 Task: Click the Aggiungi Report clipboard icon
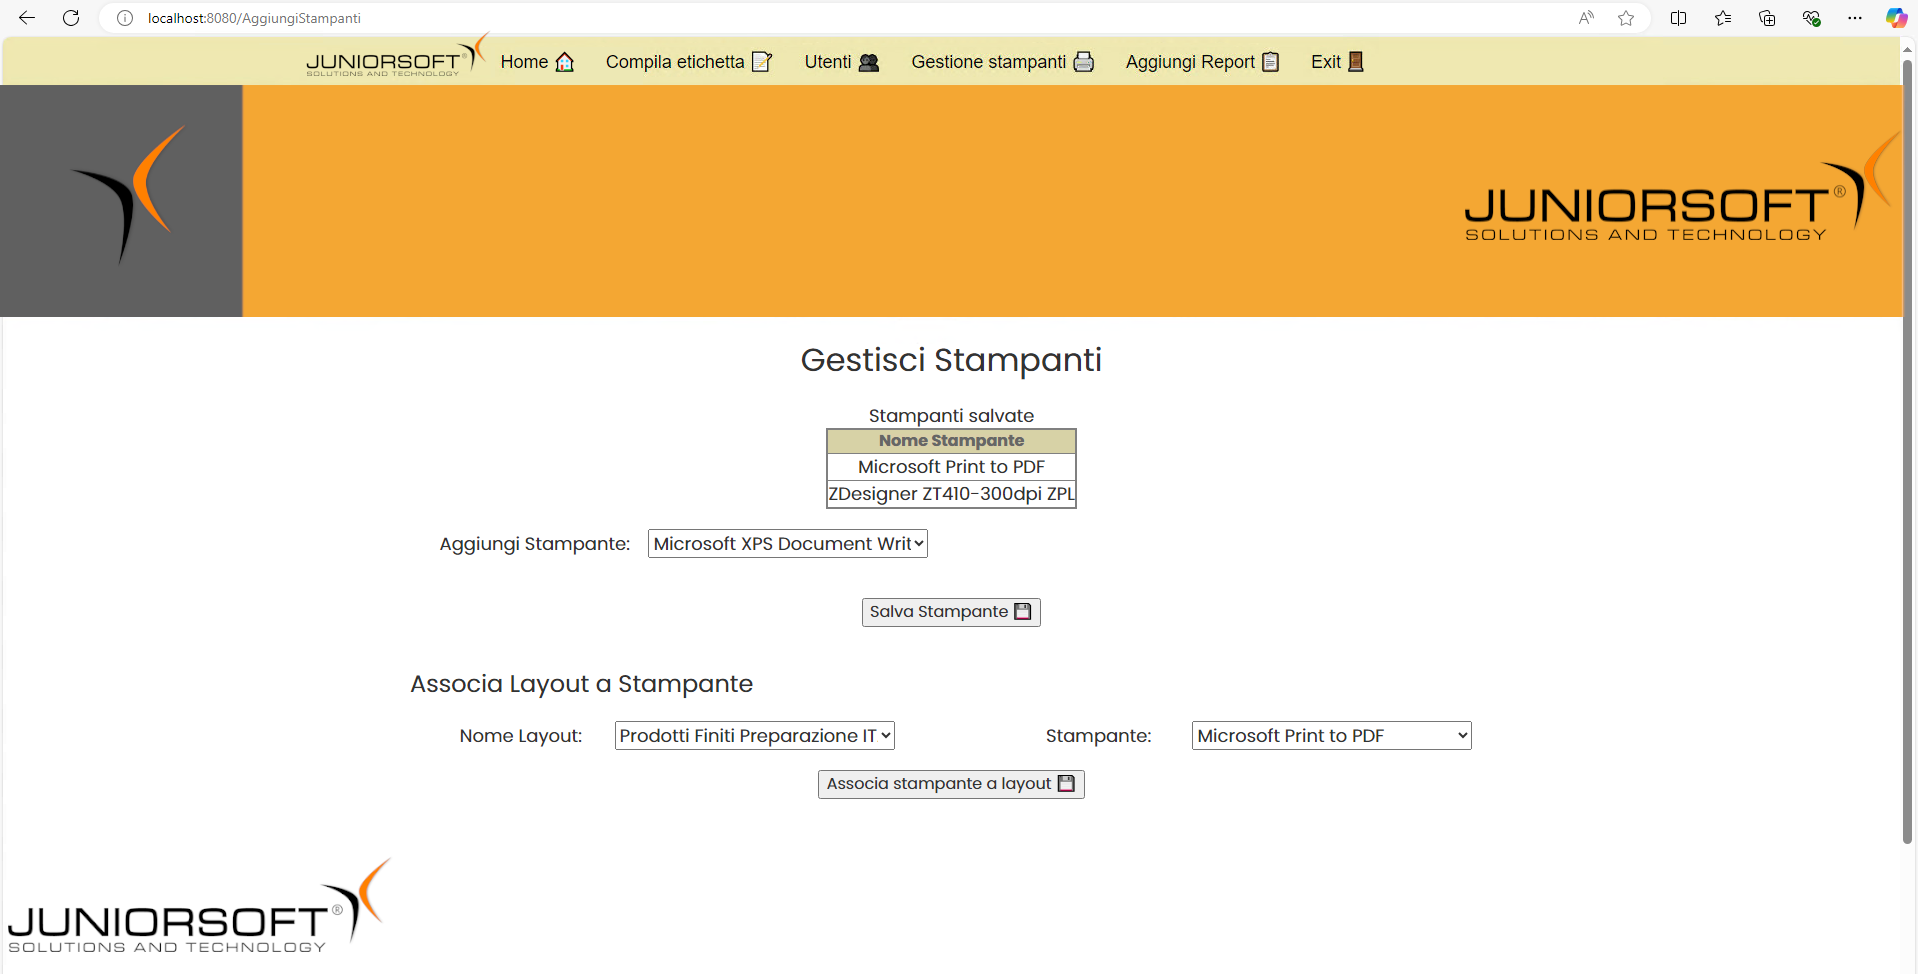(1271, 62)
